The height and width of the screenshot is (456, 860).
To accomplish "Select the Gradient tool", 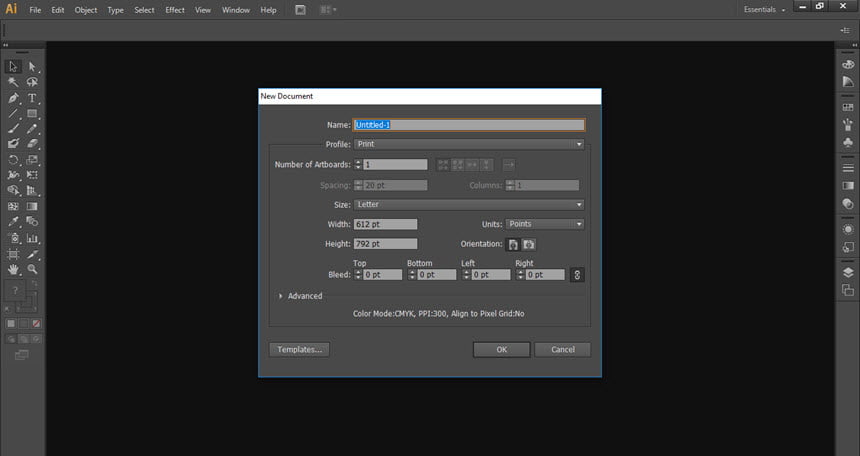I will (32, 207).
